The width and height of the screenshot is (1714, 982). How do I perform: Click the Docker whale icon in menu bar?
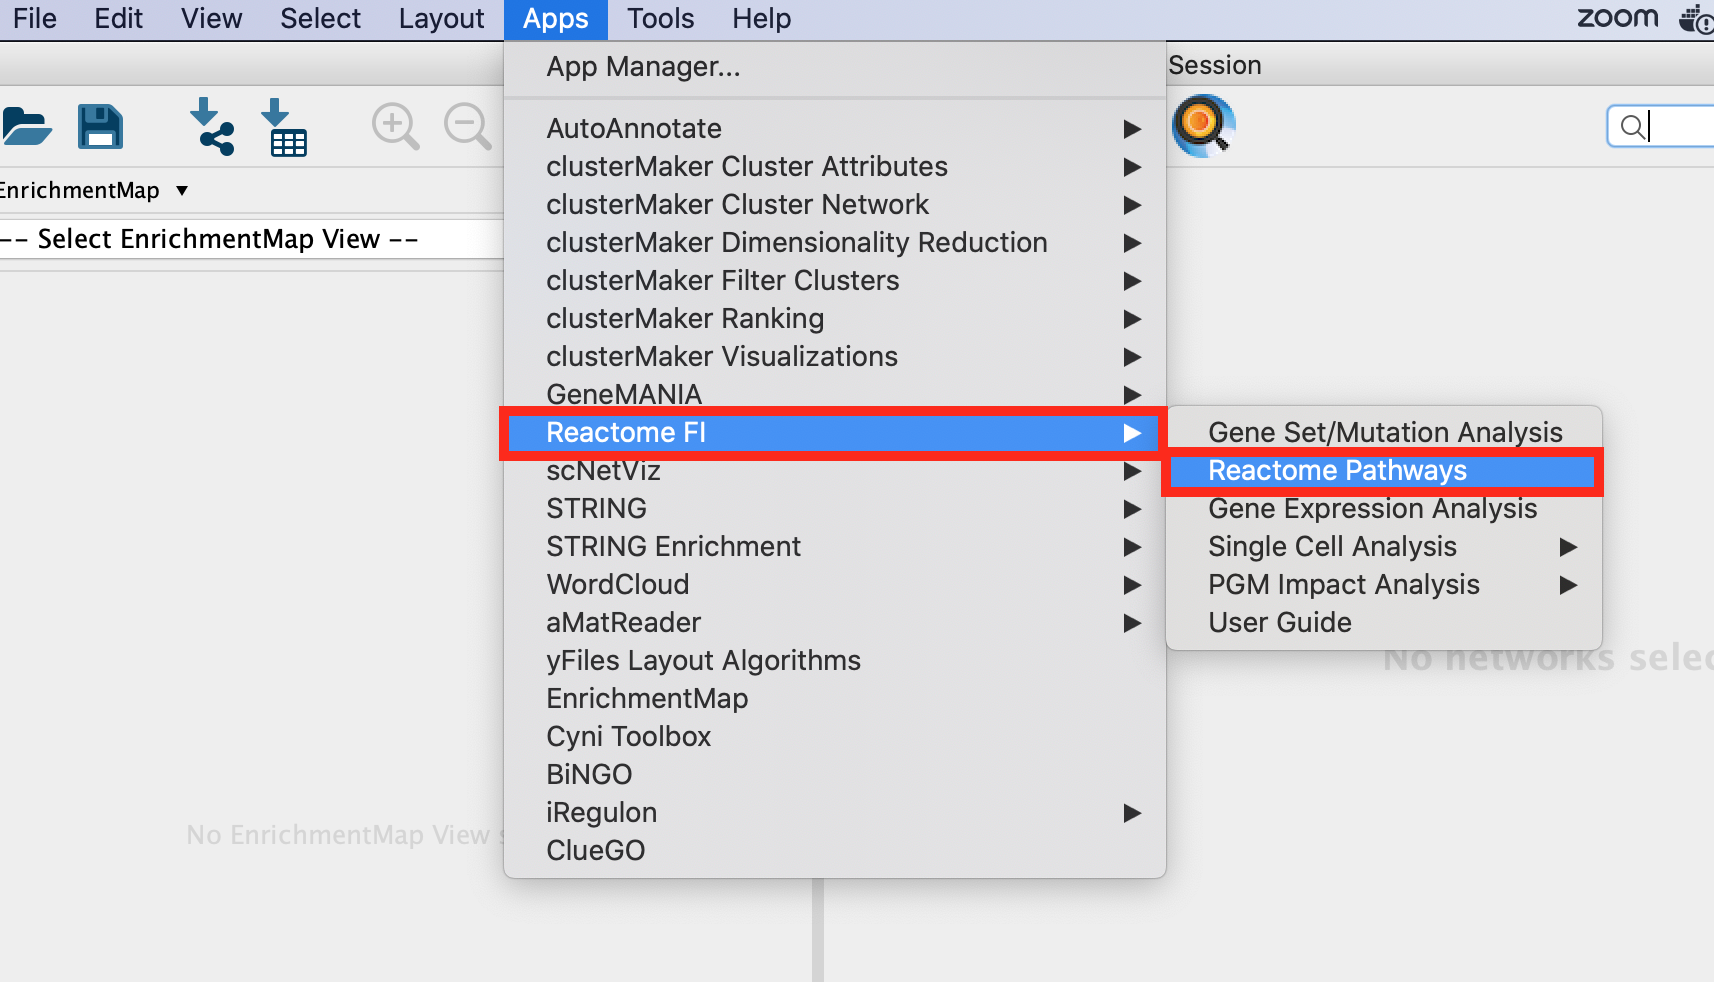(x=1697, y=18)
